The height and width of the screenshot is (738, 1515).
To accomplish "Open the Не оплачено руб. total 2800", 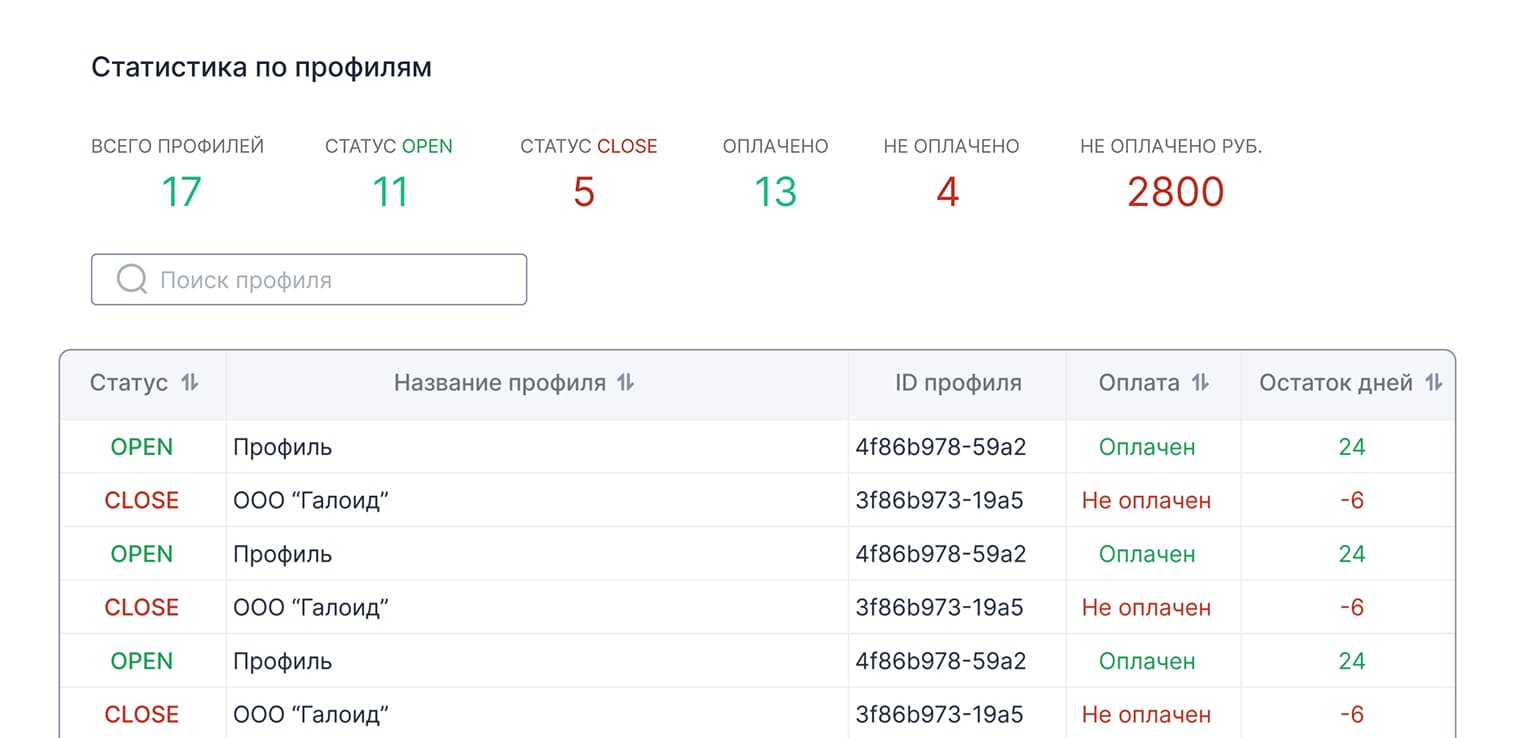I will (x=1175, y=191).
